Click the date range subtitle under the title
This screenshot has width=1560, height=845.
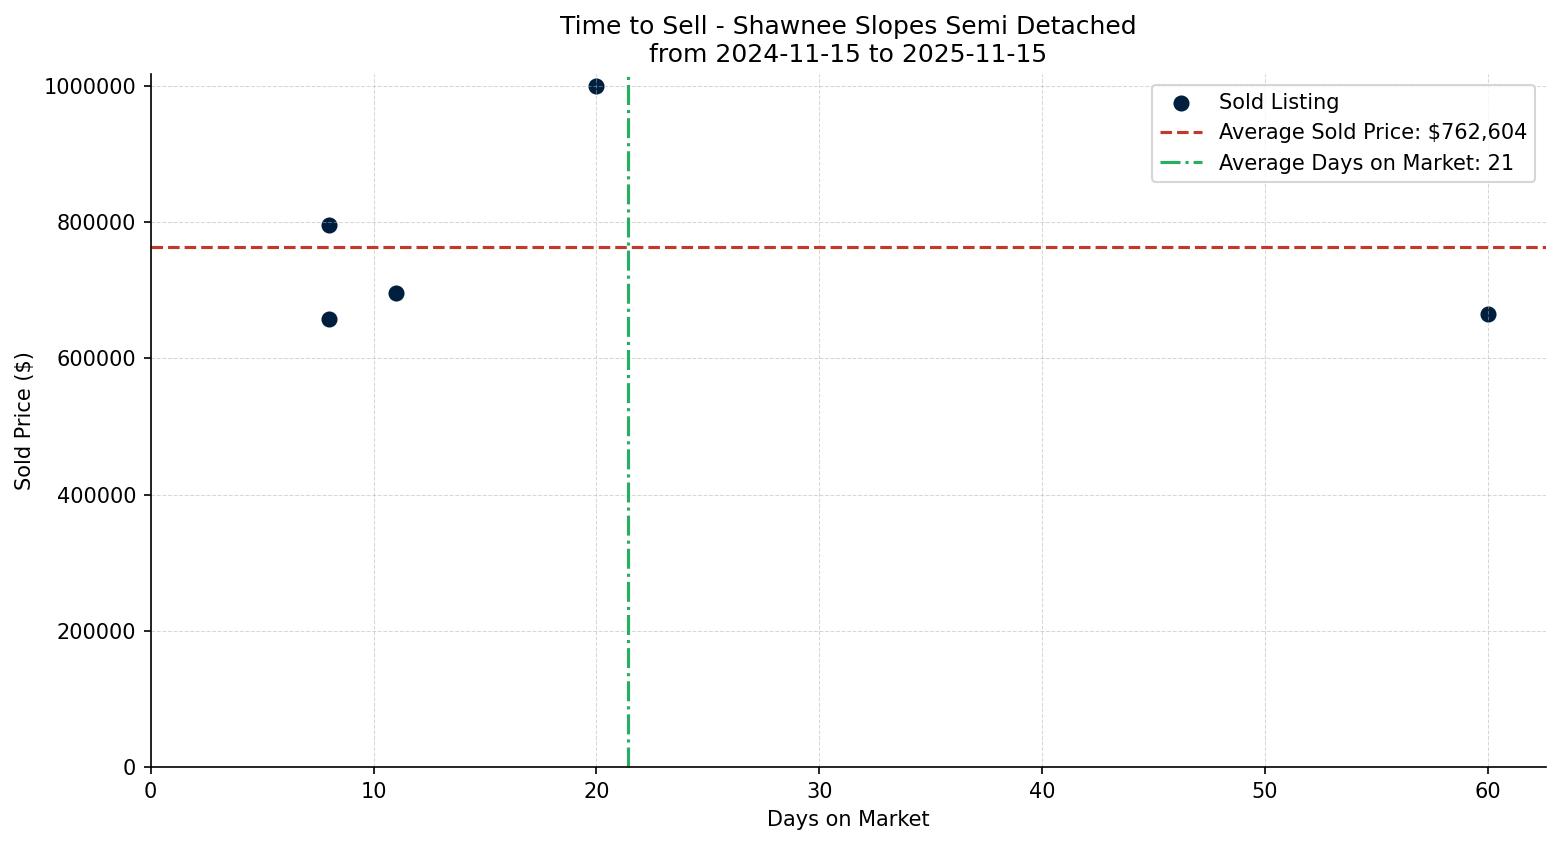(x=847, y=54)
